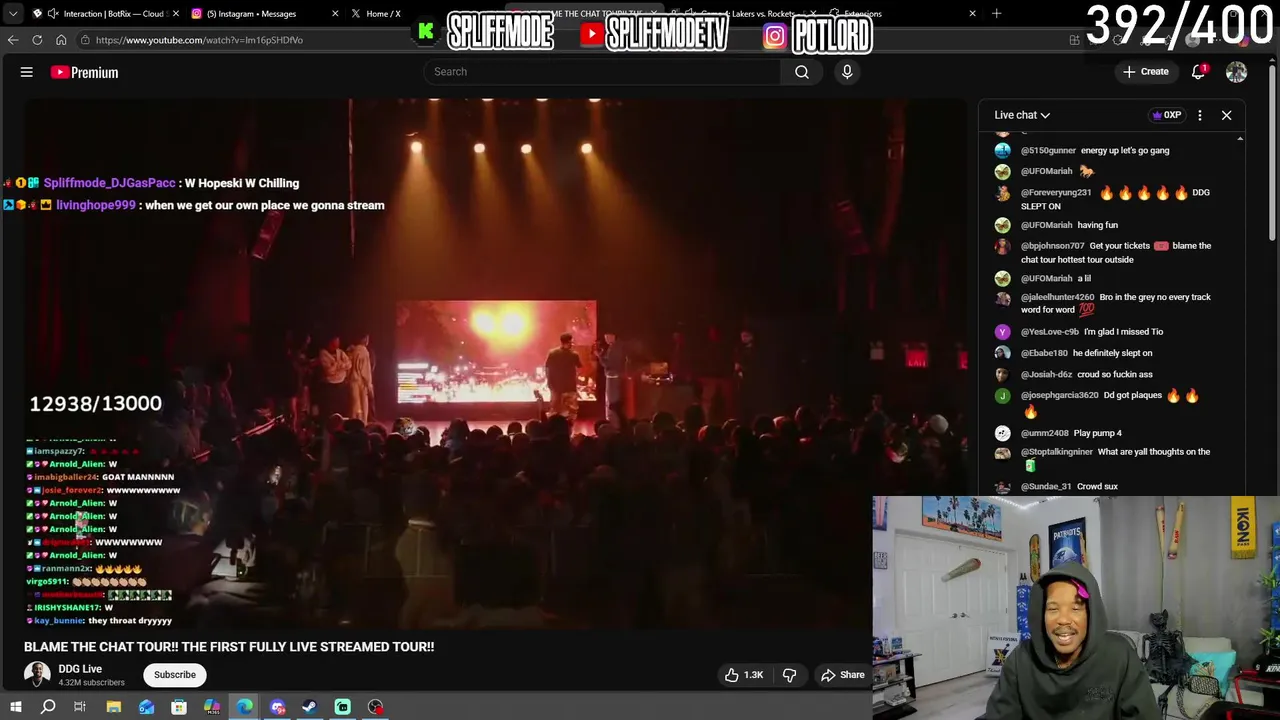
Task: Open the DDG Live channel name link
Action: (x=80, y=669)
